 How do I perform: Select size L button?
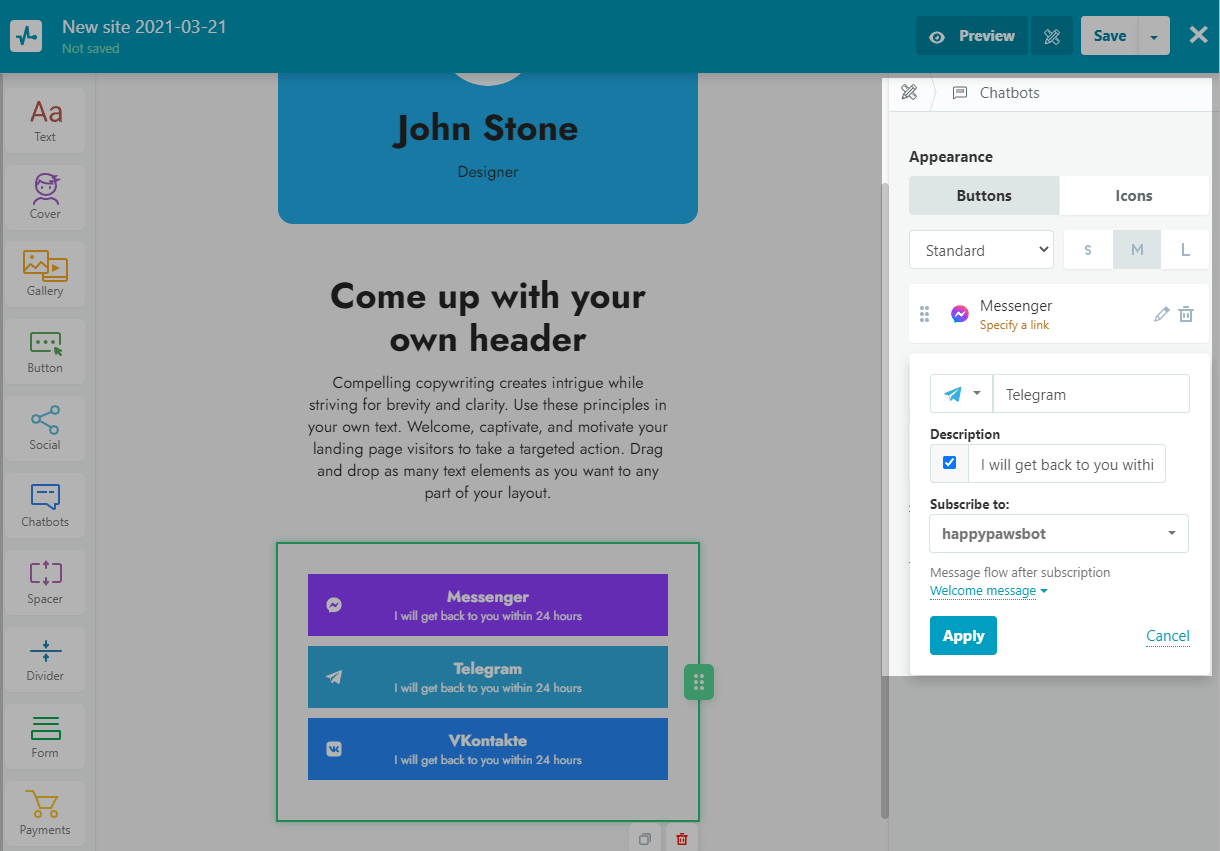coord(1185,250)
